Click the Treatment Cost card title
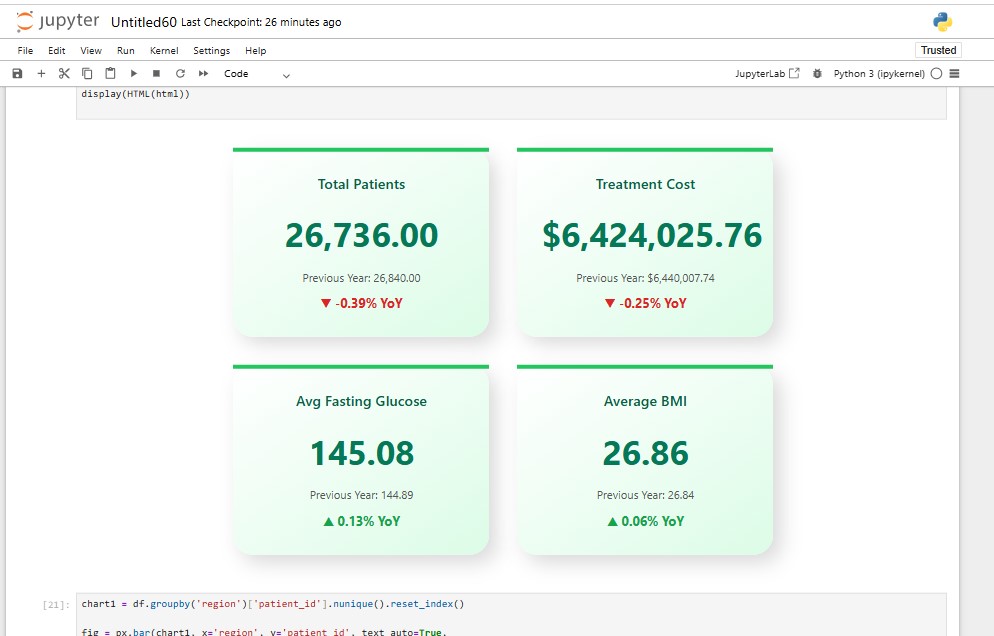This screenshot has width=994, height=636. [x=645, y=185]
